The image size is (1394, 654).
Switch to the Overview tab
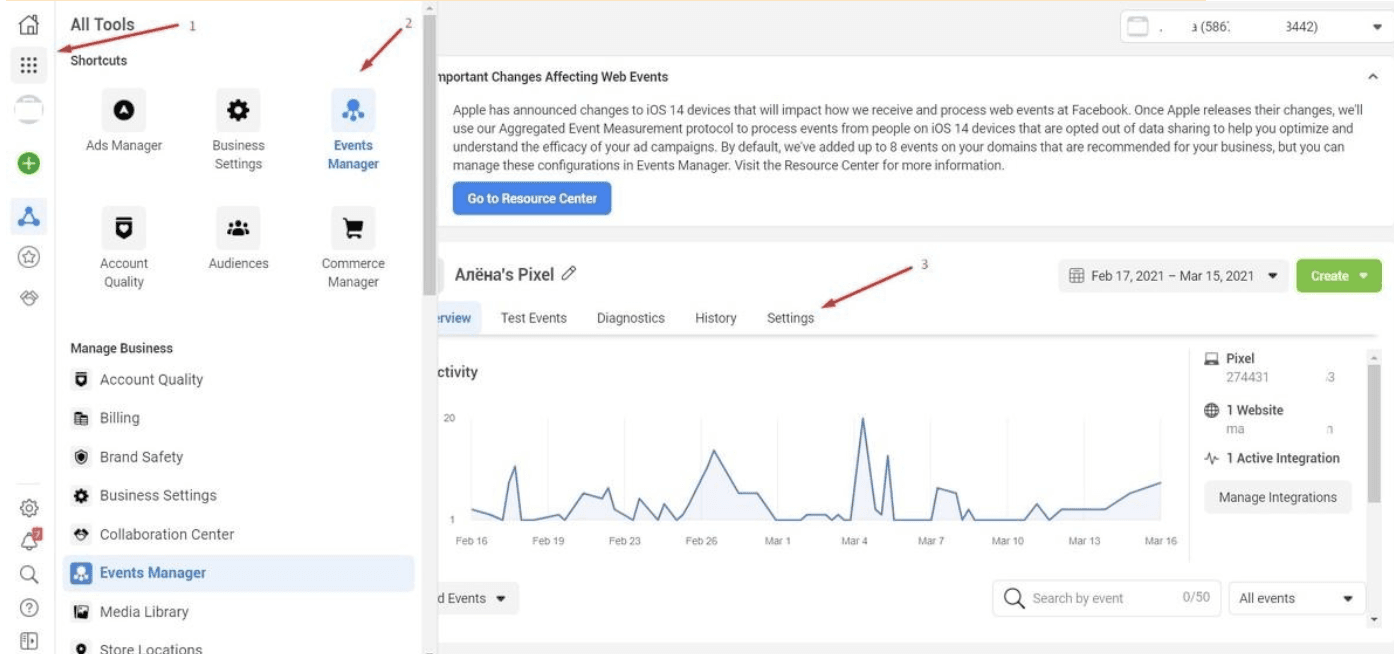[458, 318]
